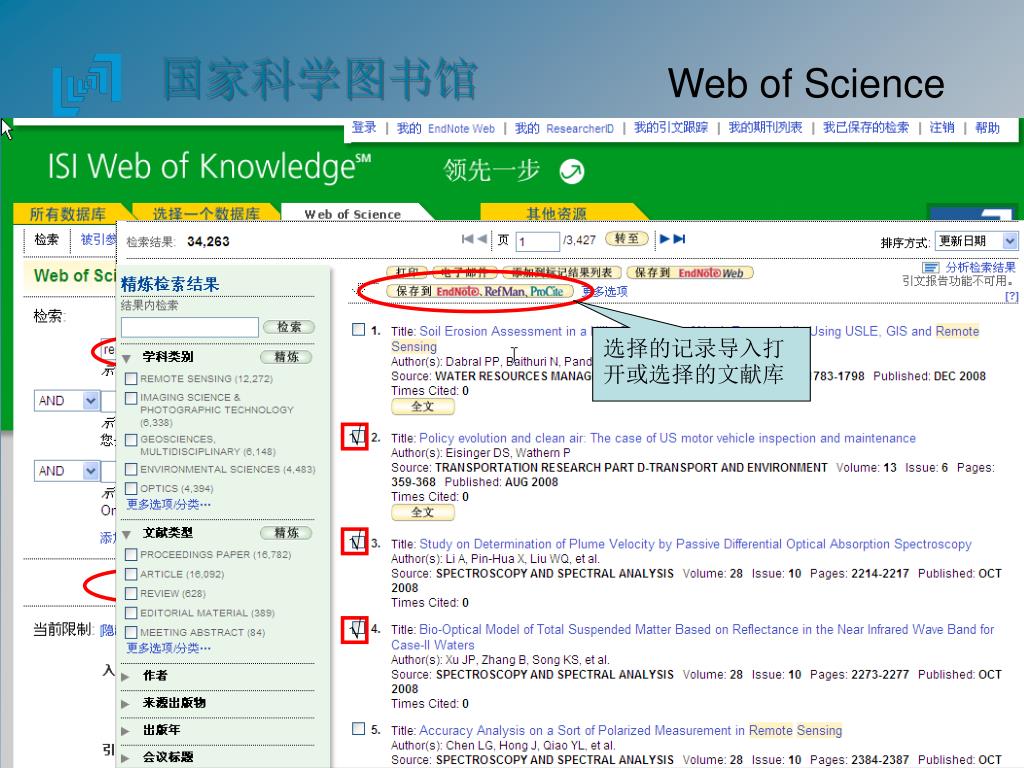Expand the 作者 section

click(125, 677)
